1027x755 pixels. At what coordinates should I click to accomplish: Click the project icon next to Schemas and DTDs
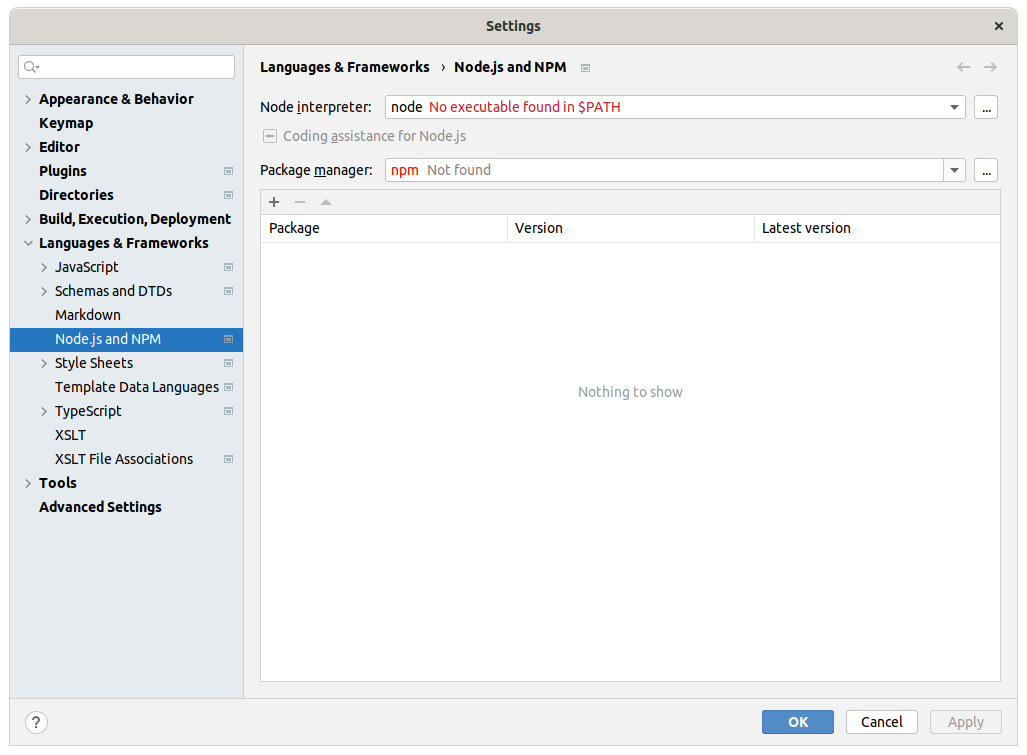click(229, 291)
